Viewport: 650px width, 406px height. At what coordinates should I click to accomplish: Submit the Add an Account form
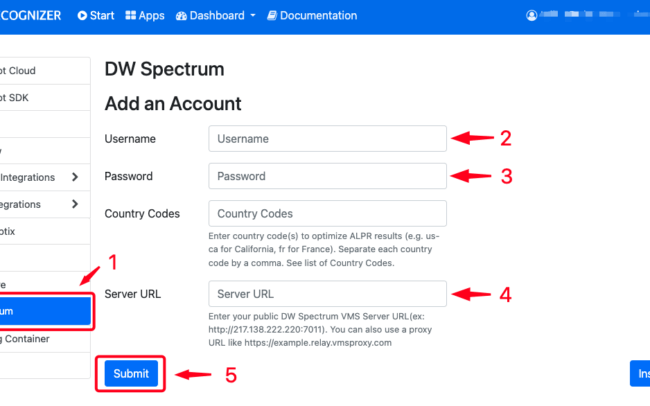coord(131,374)
